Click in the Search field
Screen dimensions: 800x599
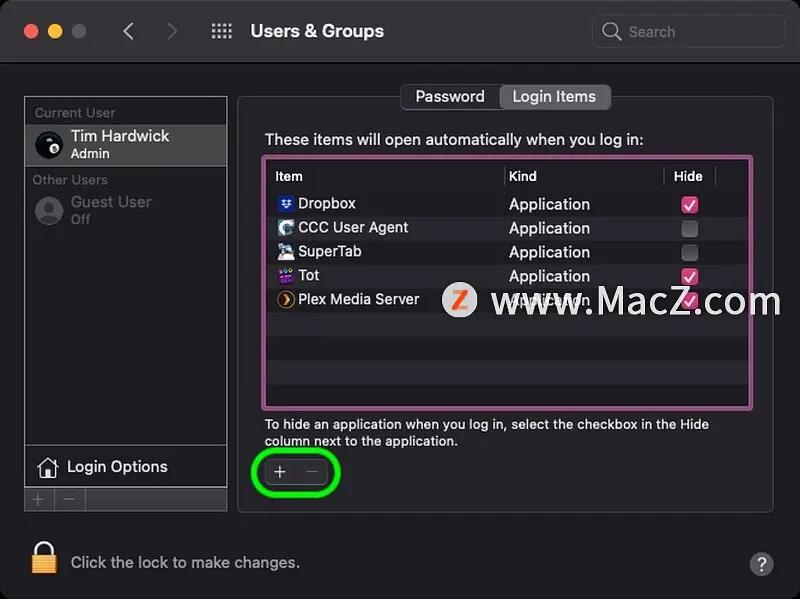[688, 32]
